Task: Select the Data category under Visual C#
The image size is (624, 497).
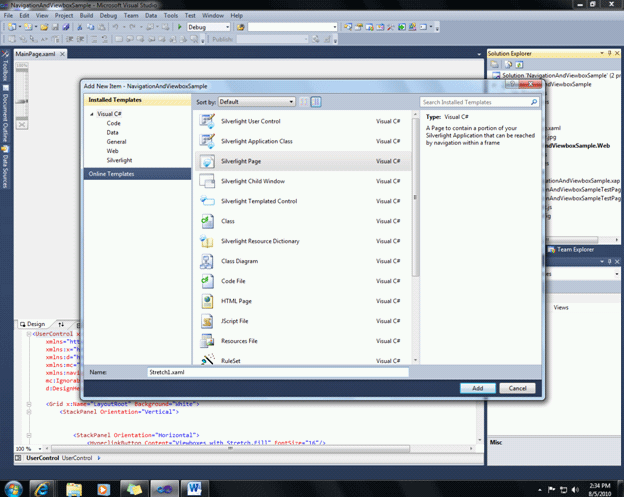Action: coord(112,133)
